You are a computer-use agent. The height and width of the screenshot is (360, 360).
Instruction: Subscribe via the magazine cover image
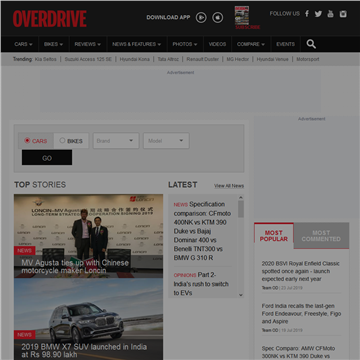click(242, 15)
